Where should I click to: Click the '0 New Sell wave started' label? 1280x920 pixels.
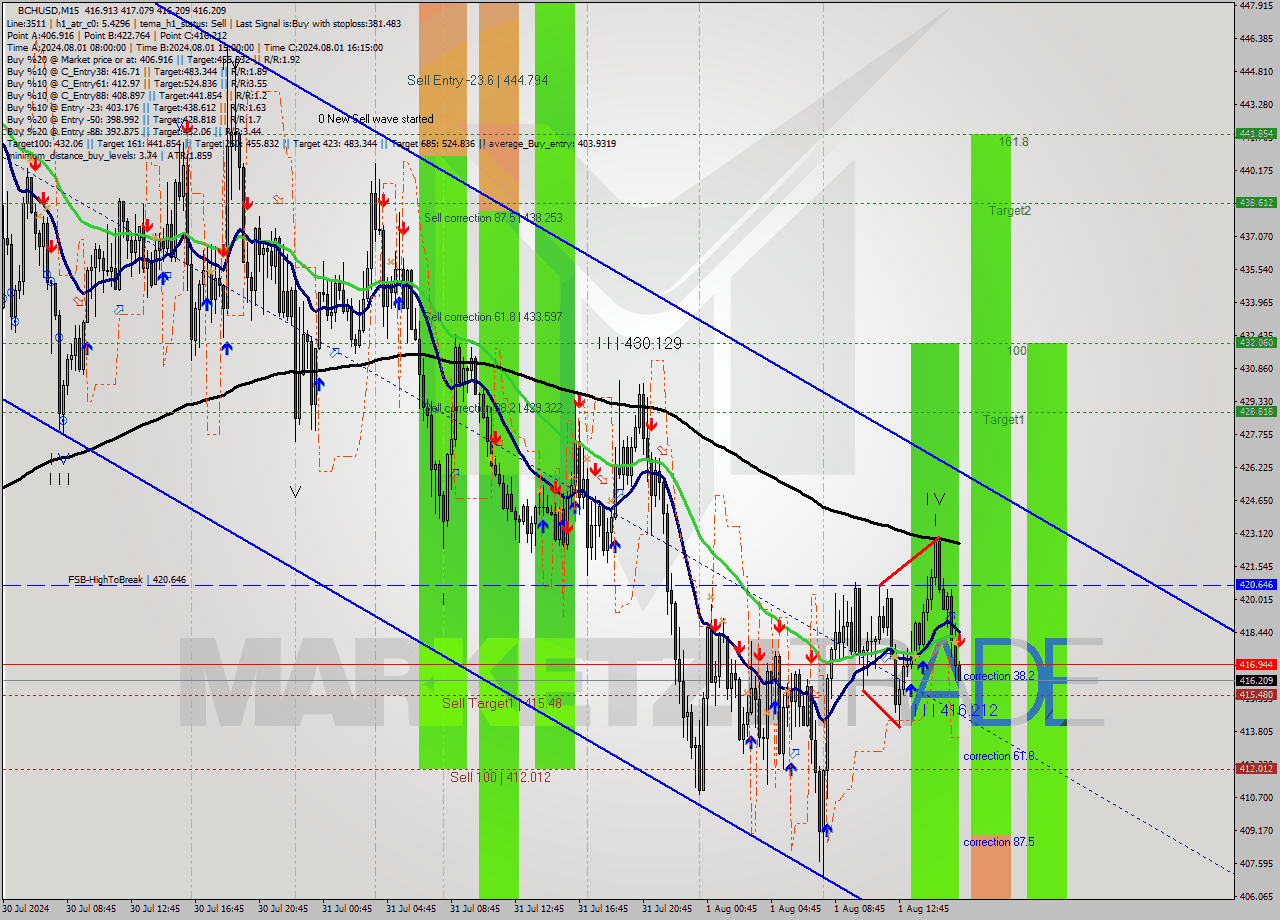coord(376,119)
